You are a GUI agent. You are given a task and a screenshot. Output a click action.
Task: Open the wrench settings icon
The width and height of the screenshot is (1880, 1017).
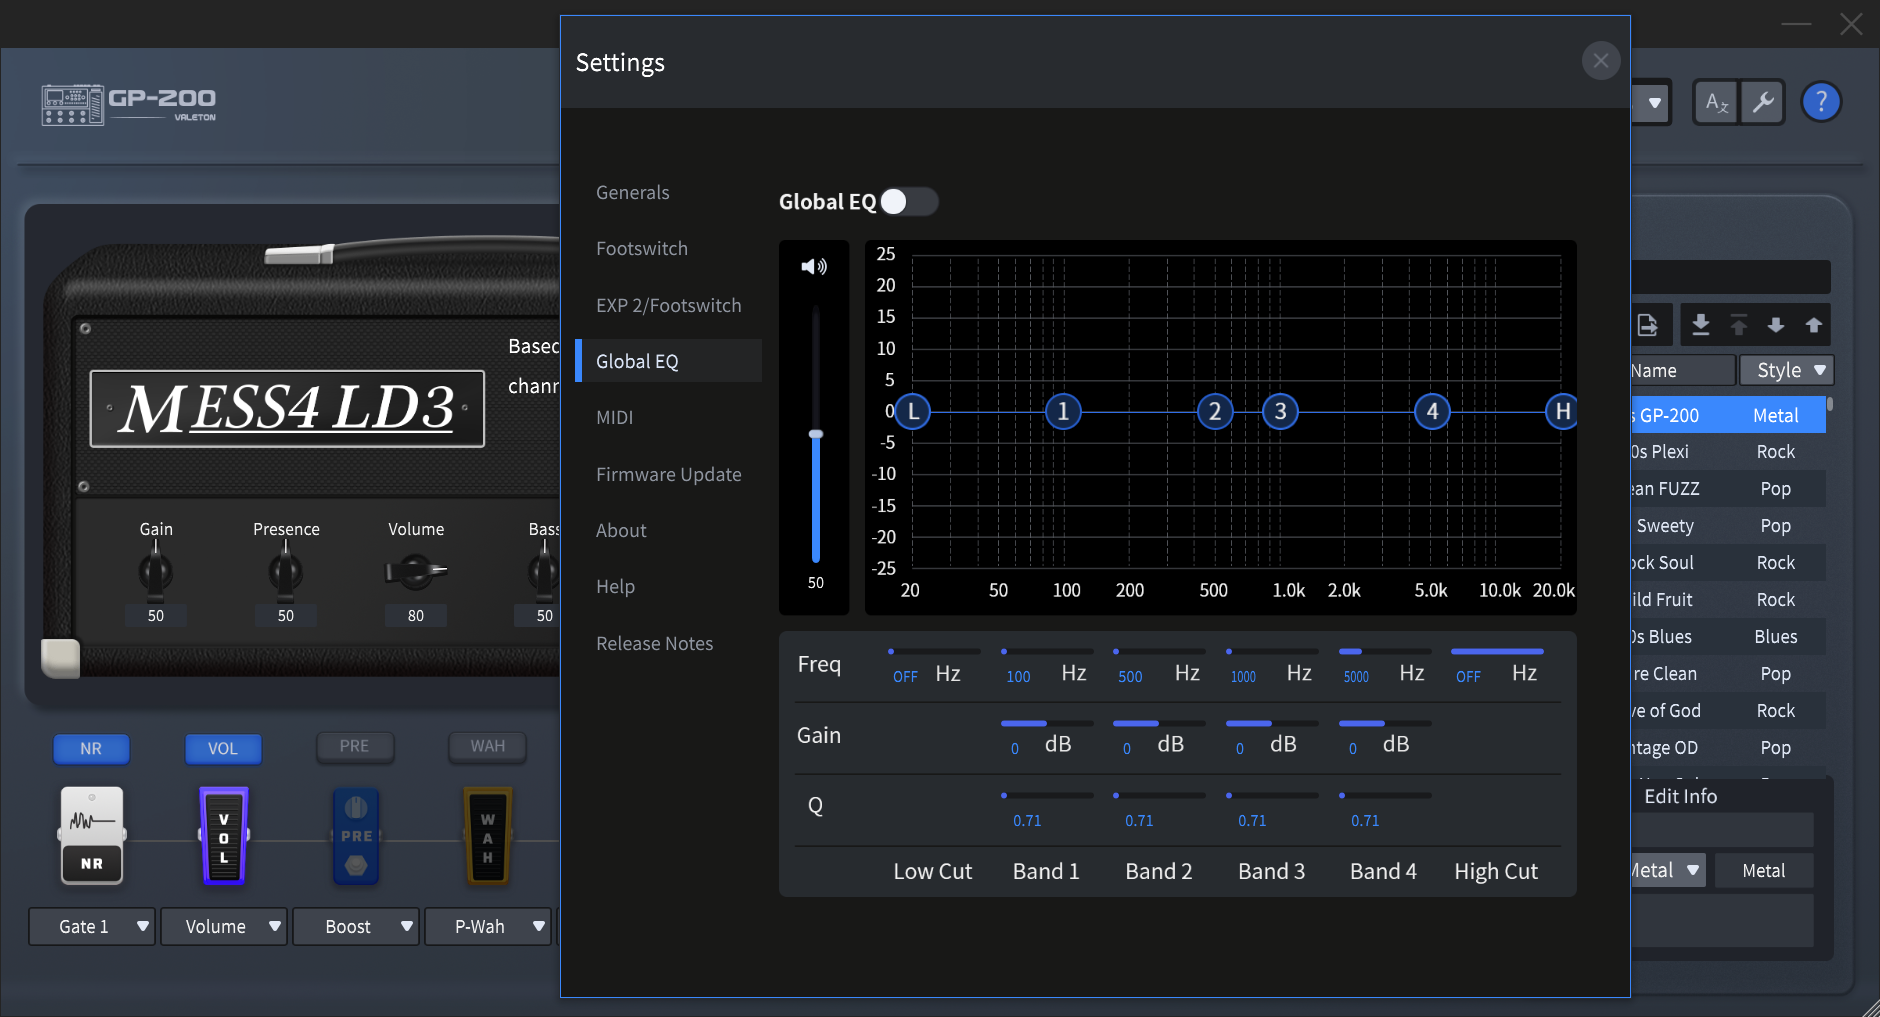1763,102
